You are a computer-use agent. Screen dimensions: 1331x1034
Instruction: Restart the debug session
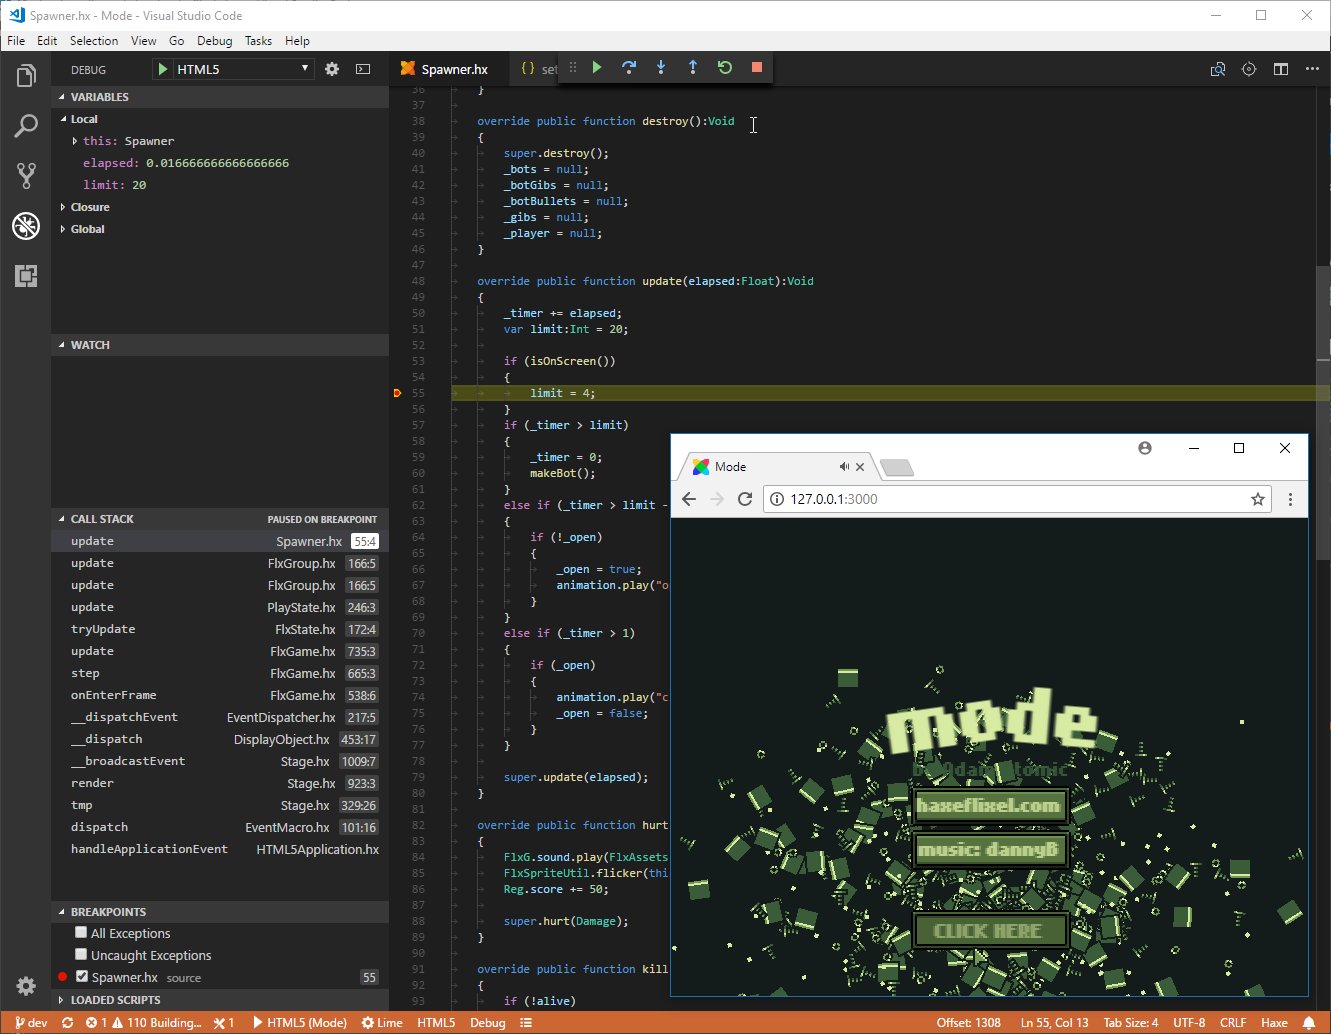click(x=725, y=67)
